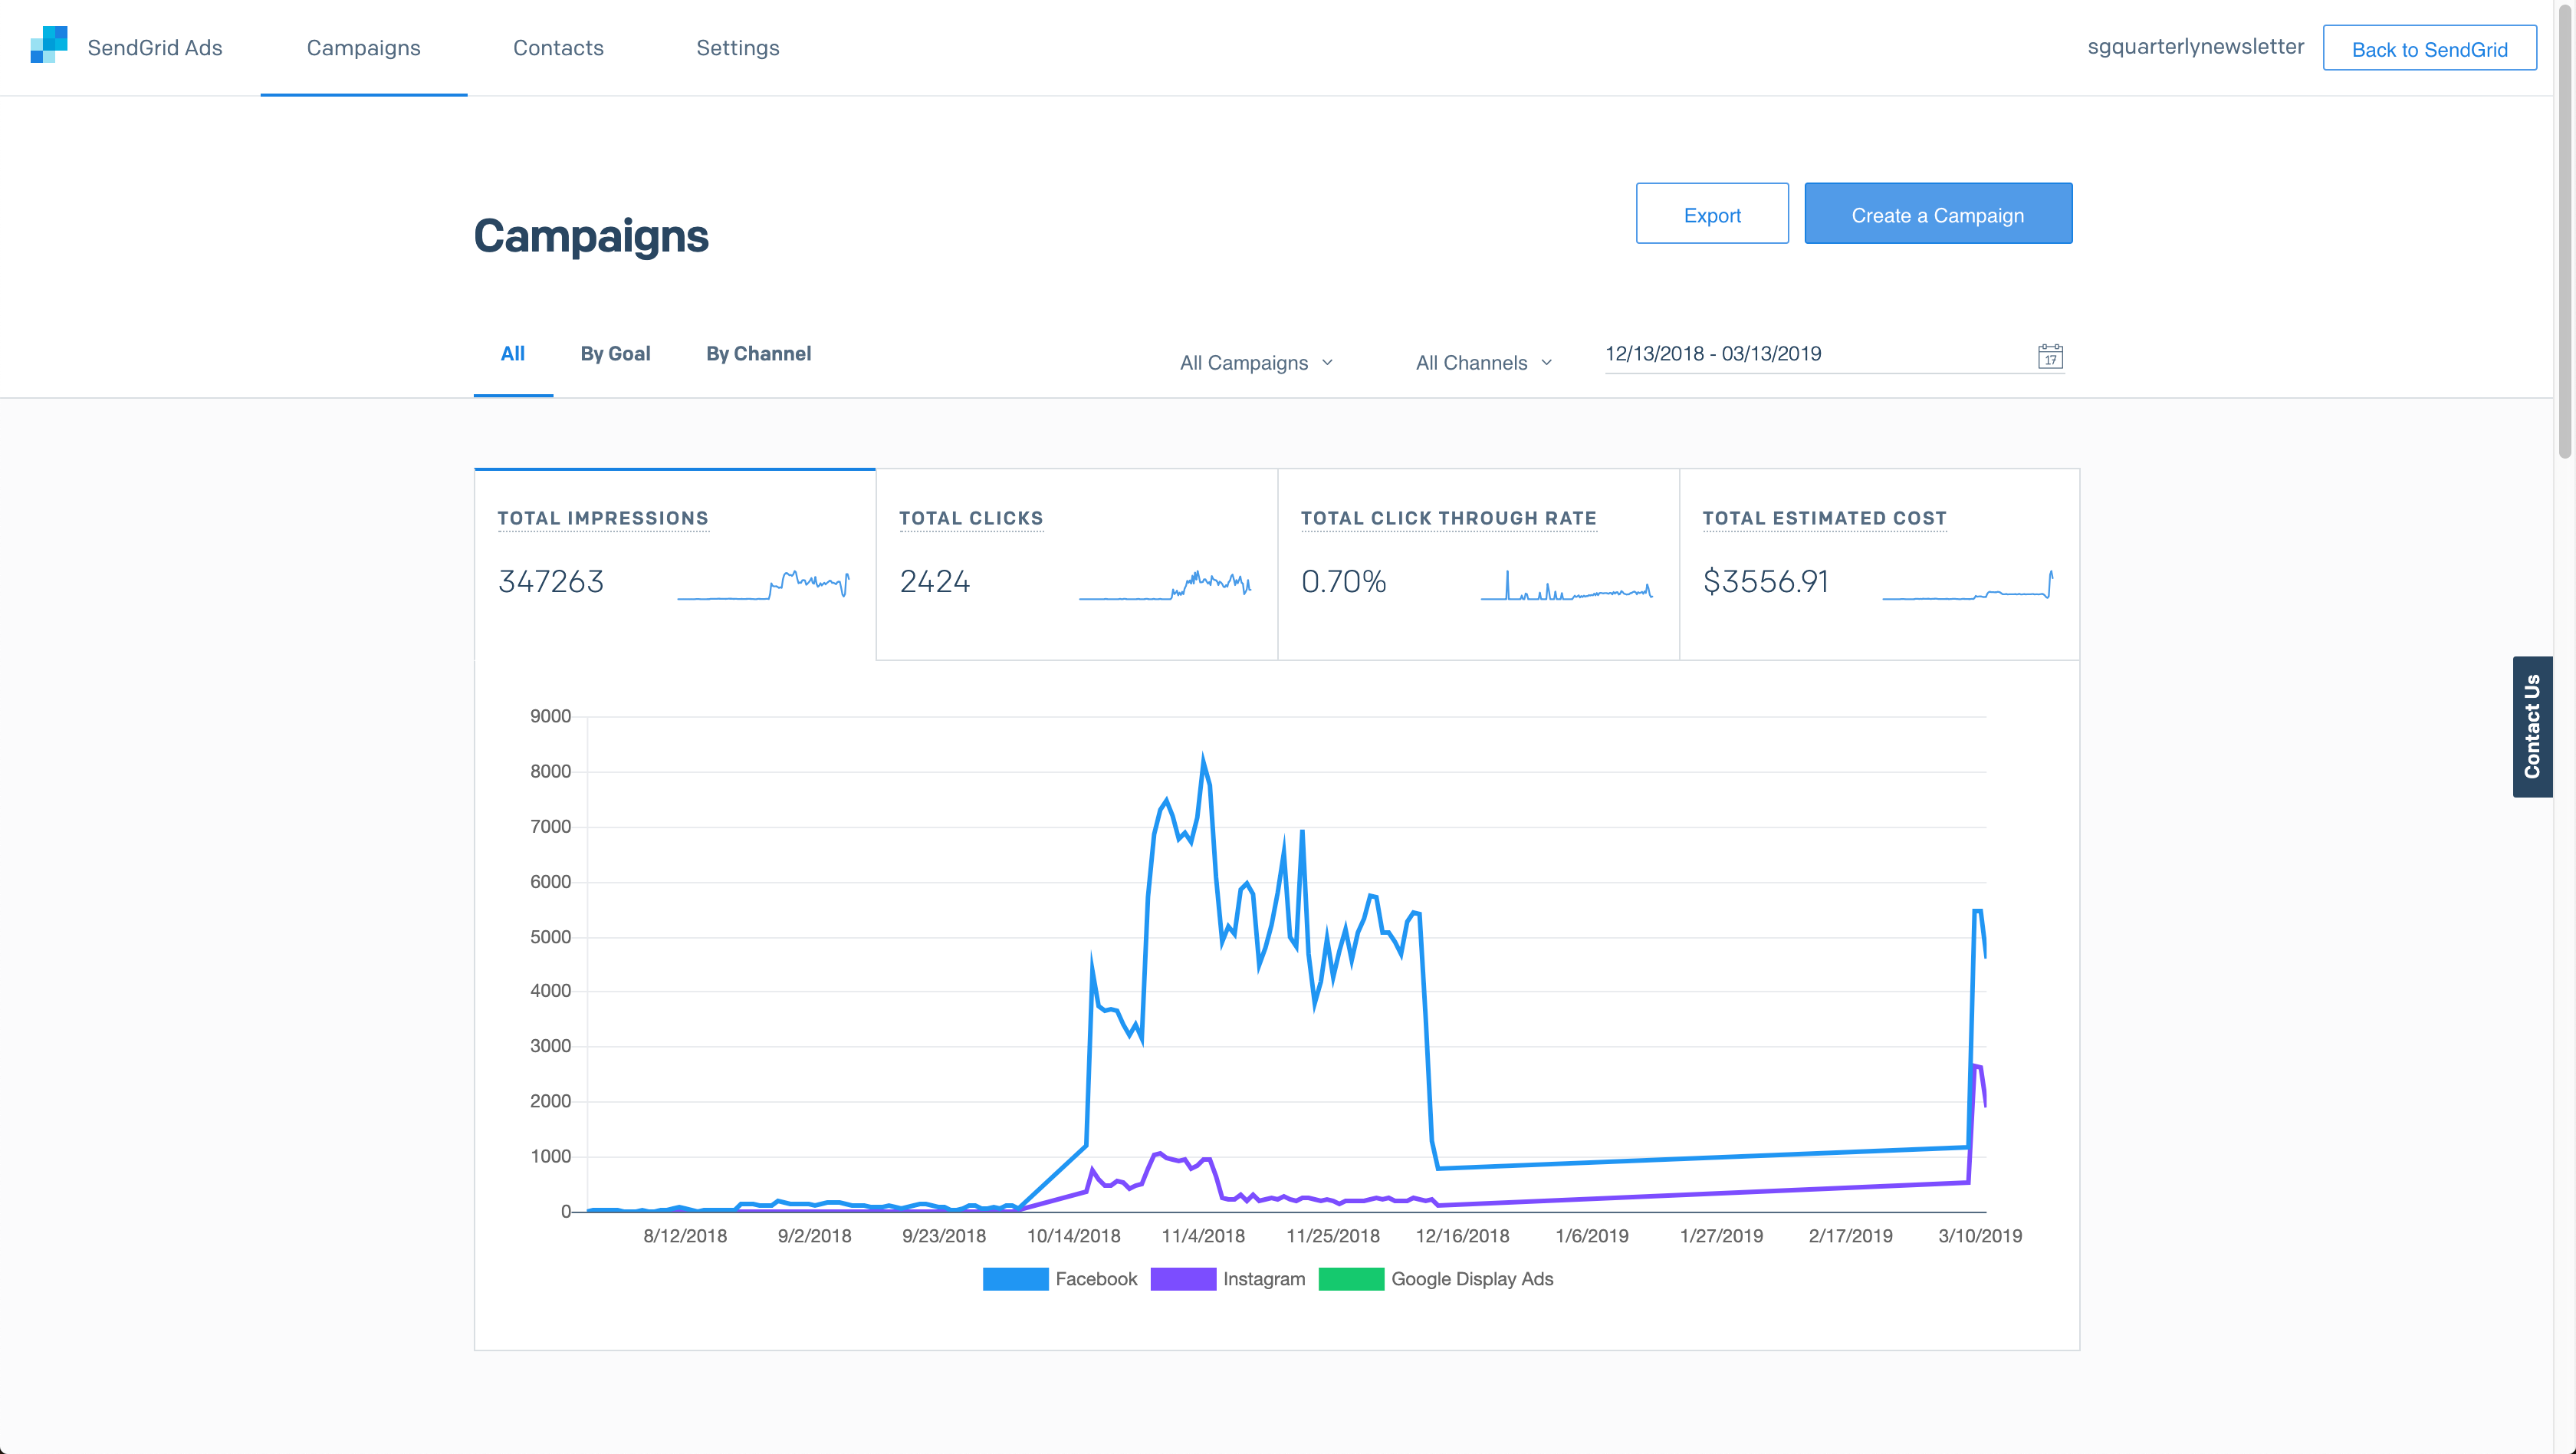Open the All Campaigns dropdown
The height and width of the screenshot is (1454, 2576).
click(x=1256, y=362)
